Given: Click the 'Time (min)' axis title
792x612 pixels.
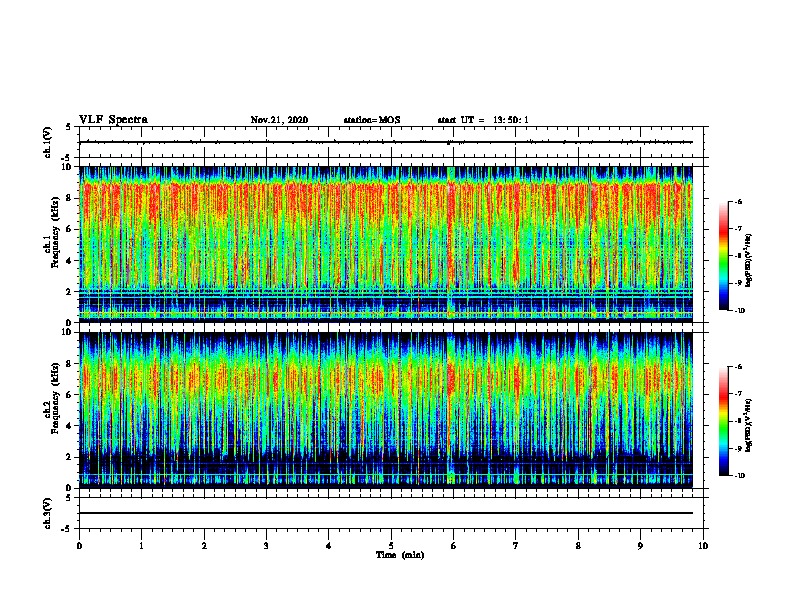Looking at the screenshot, I should pos(400,555).
